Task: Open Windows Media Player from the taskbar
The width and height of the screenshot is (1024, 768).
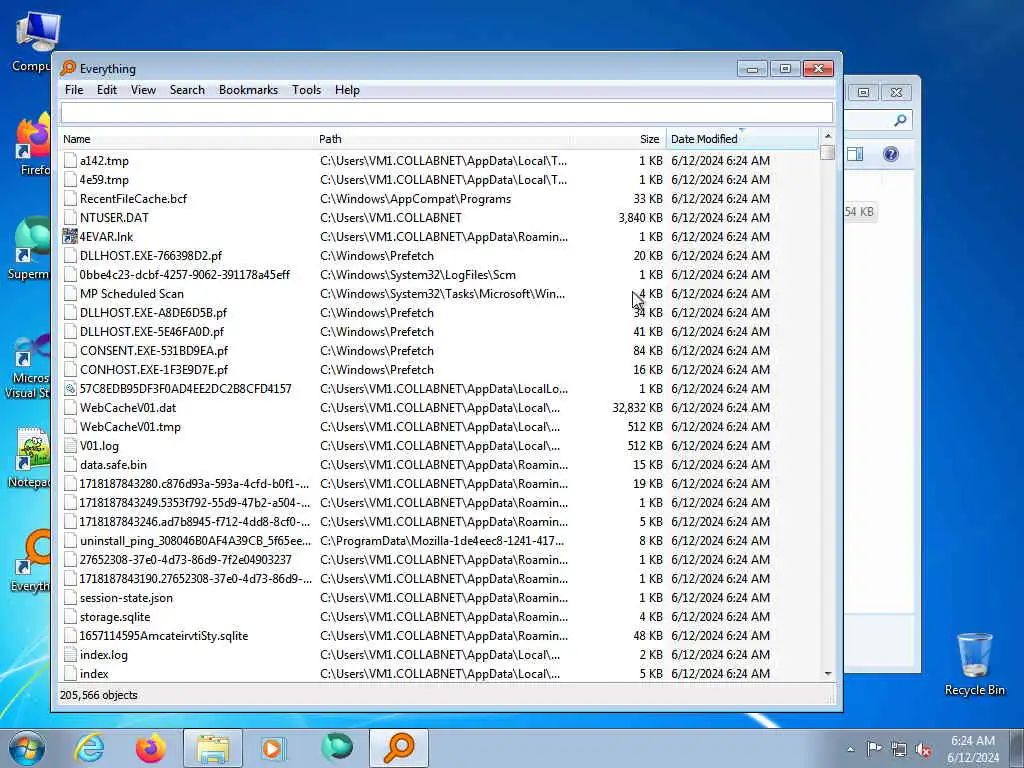Action: pyautogui.click(x=274, y=748)
